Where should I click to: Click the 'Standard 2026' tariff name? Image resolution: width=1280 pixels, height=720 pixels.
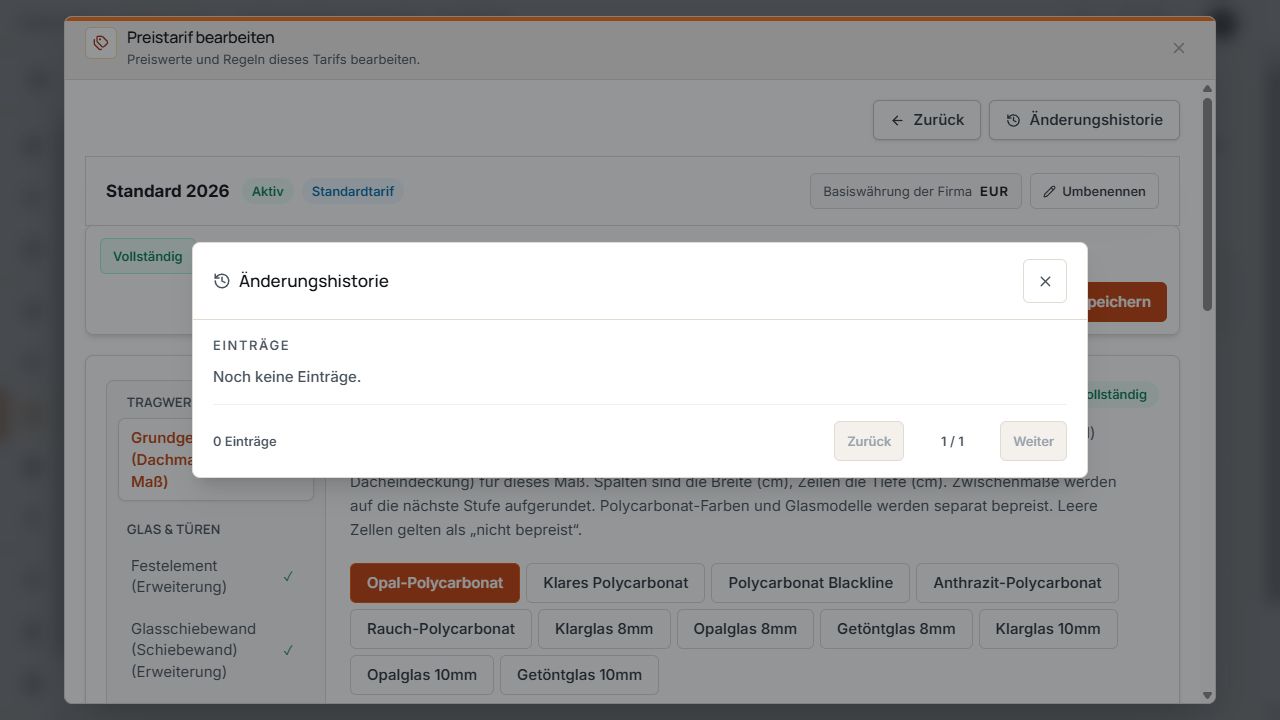point(168,191)
